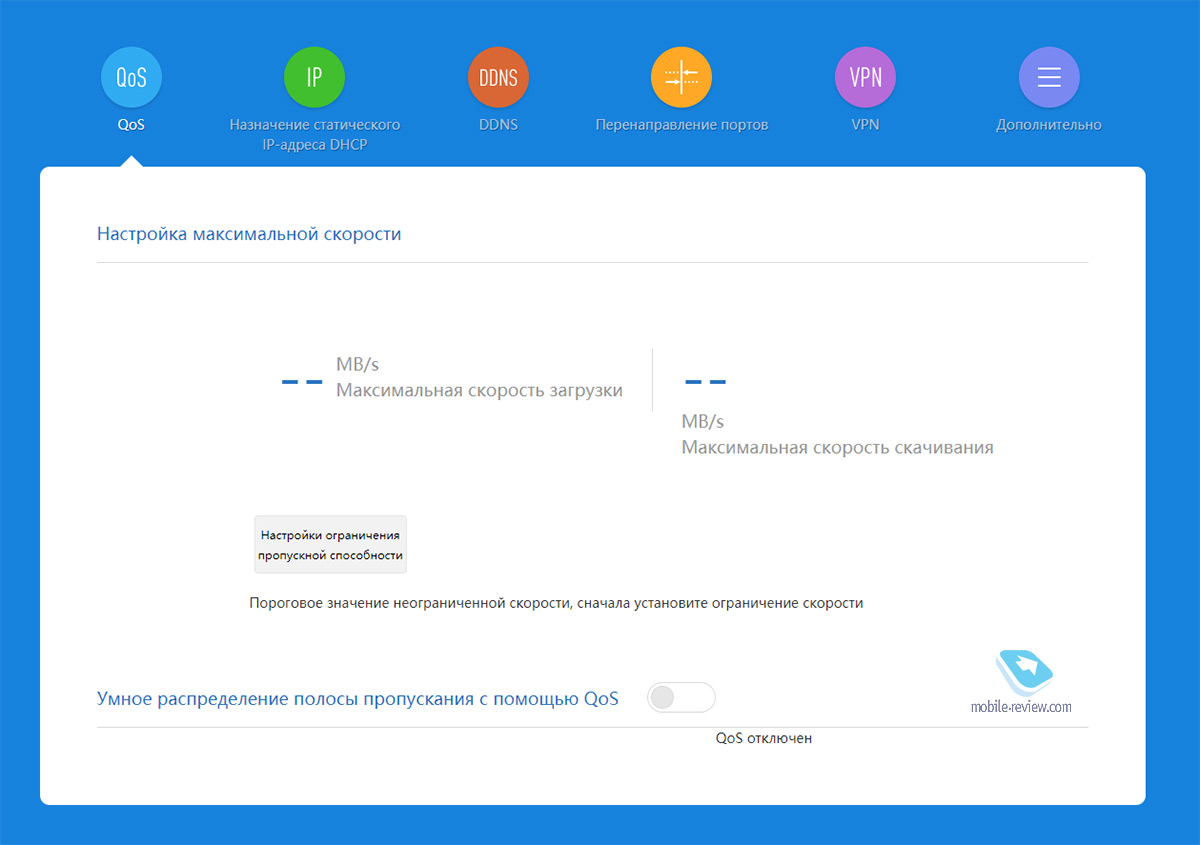The image size is (1200, 845).
Task: Switch to the QoS tab label
Action: (x=131, y=125)
